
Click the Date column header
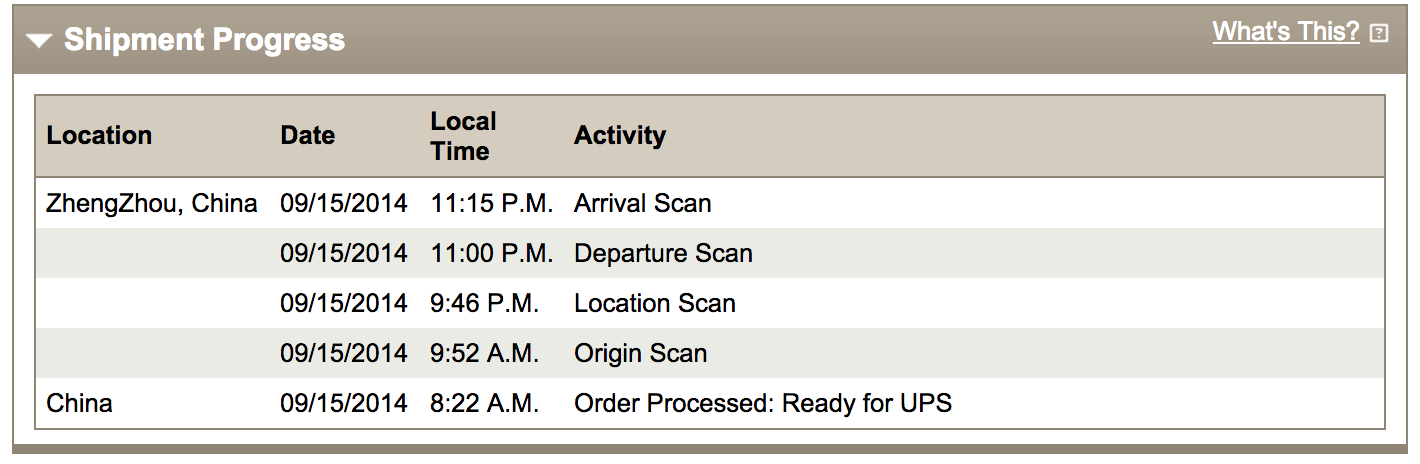(307, 136)
